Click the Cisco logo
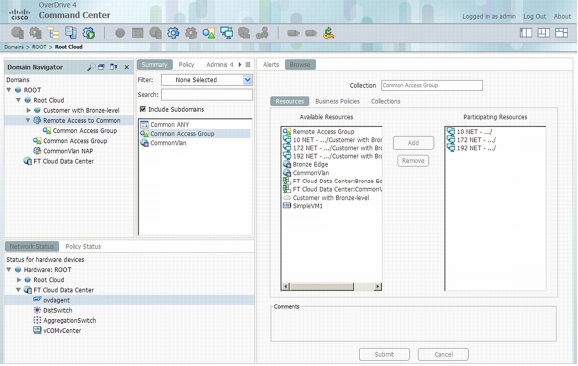578x366 pixels. (x=20, y=15)
